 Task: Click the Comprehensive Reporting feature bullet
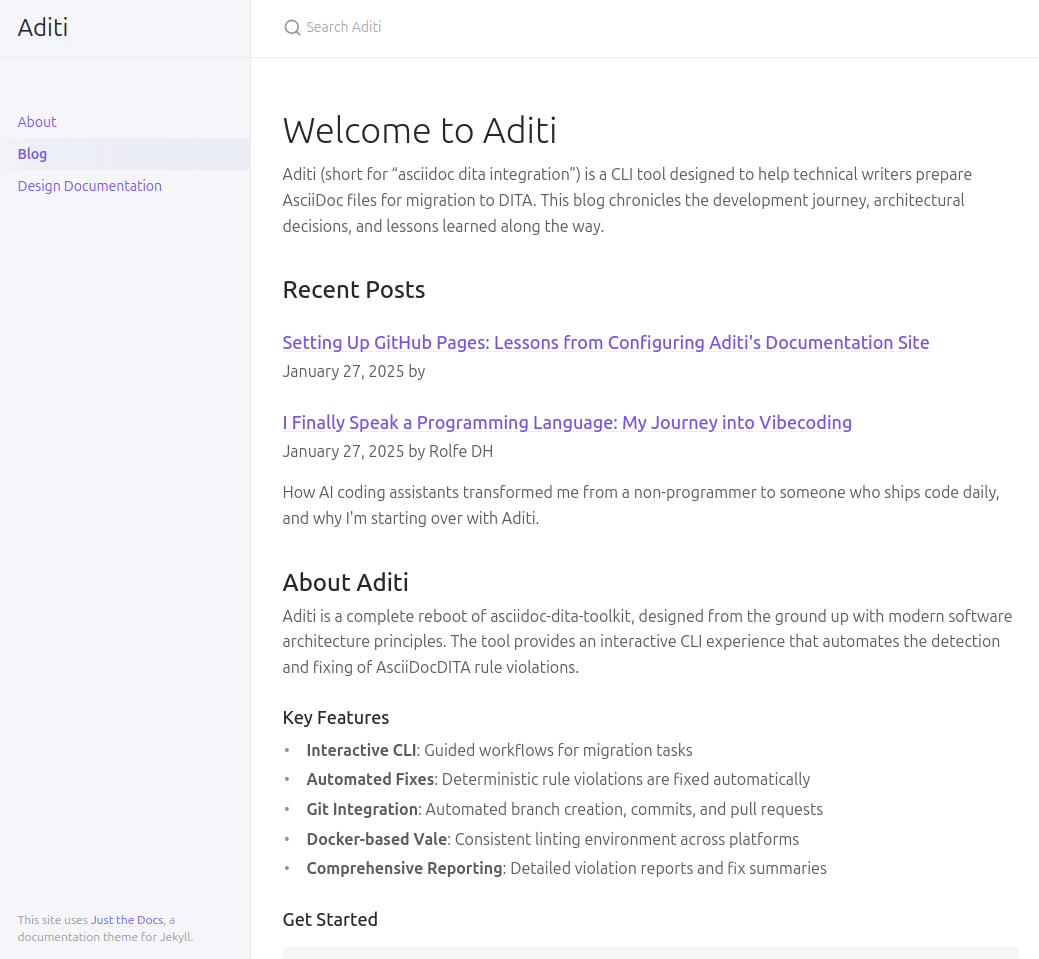pos(567,868)
